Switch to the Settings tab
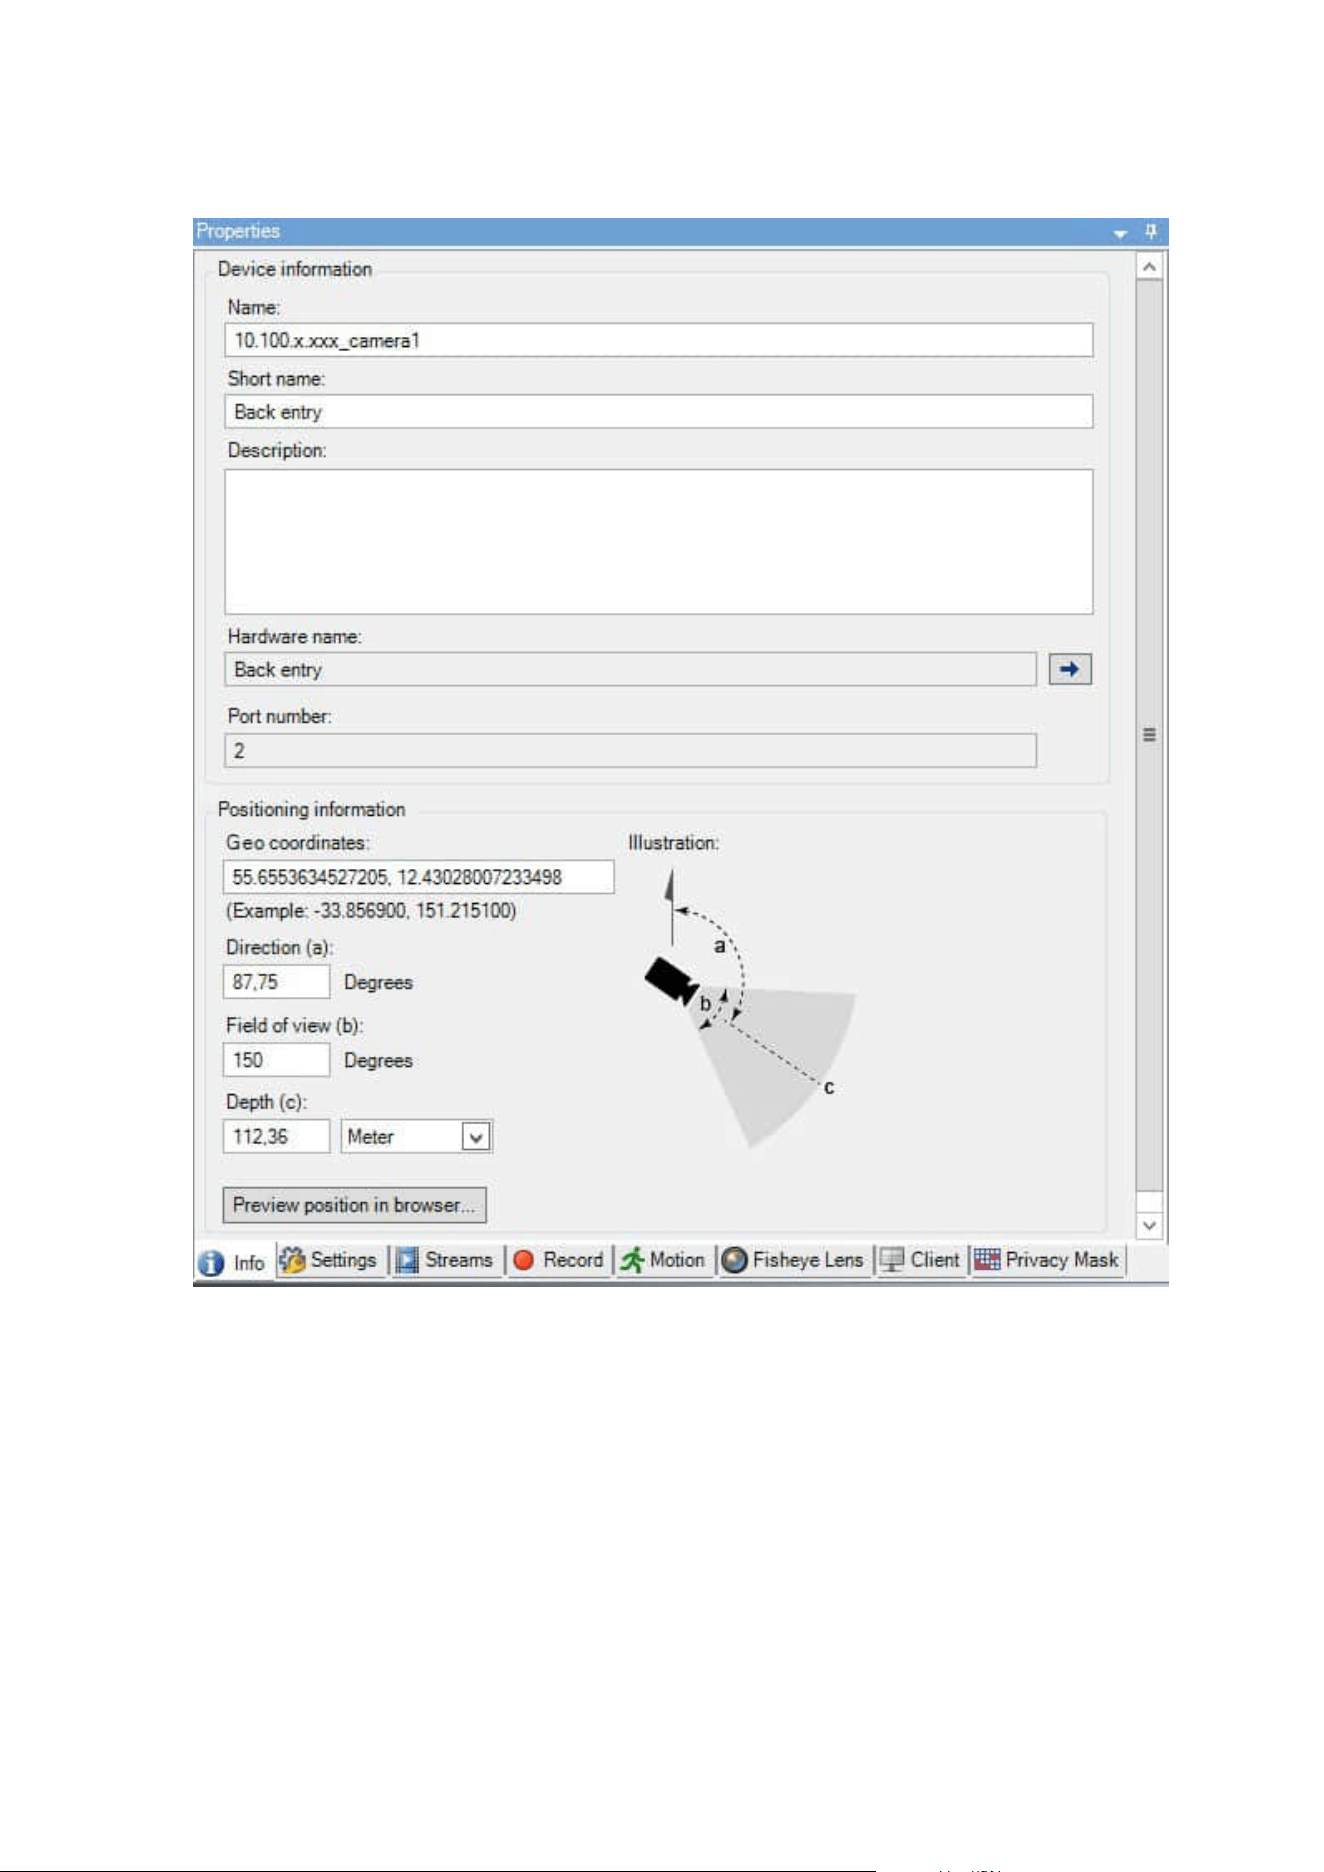 tap(329, 1260)
